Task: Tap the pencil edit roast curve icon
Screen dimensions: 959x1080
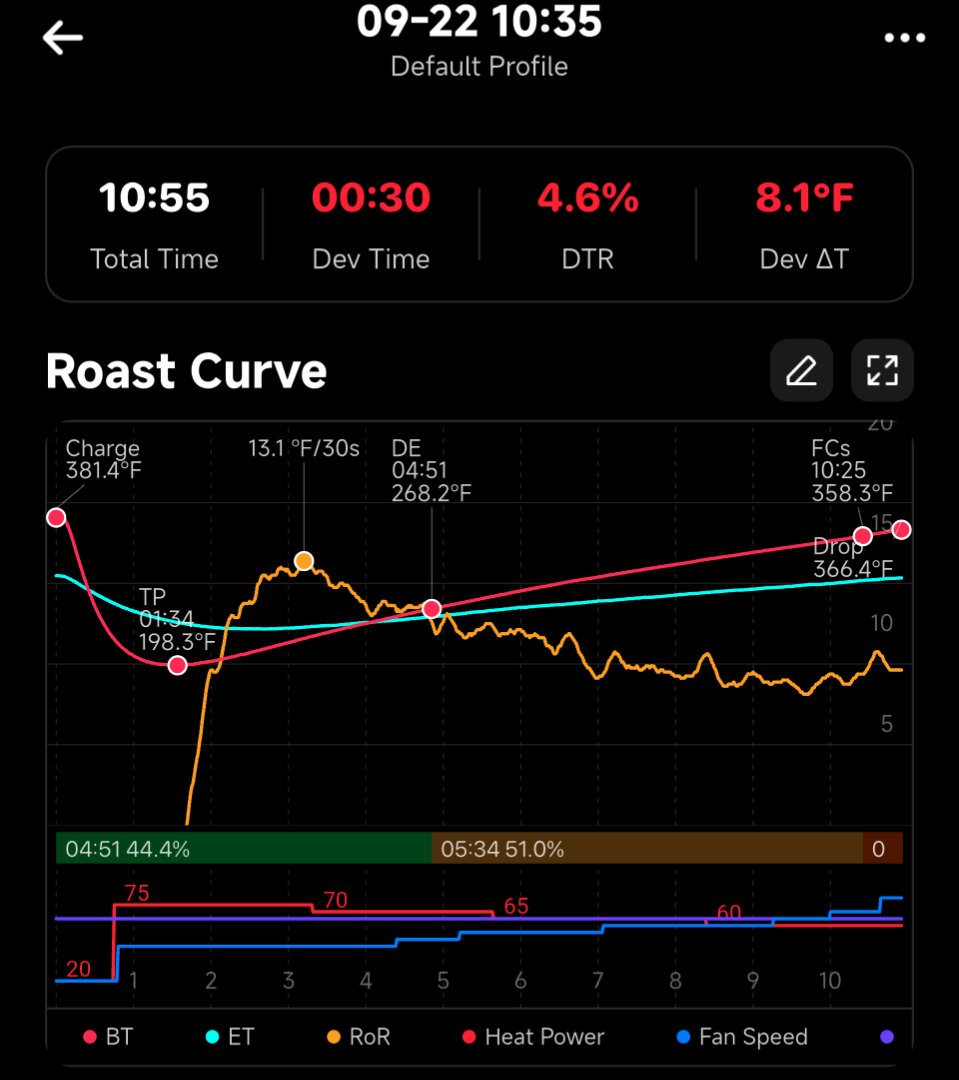Action: [x=801, y=371]
